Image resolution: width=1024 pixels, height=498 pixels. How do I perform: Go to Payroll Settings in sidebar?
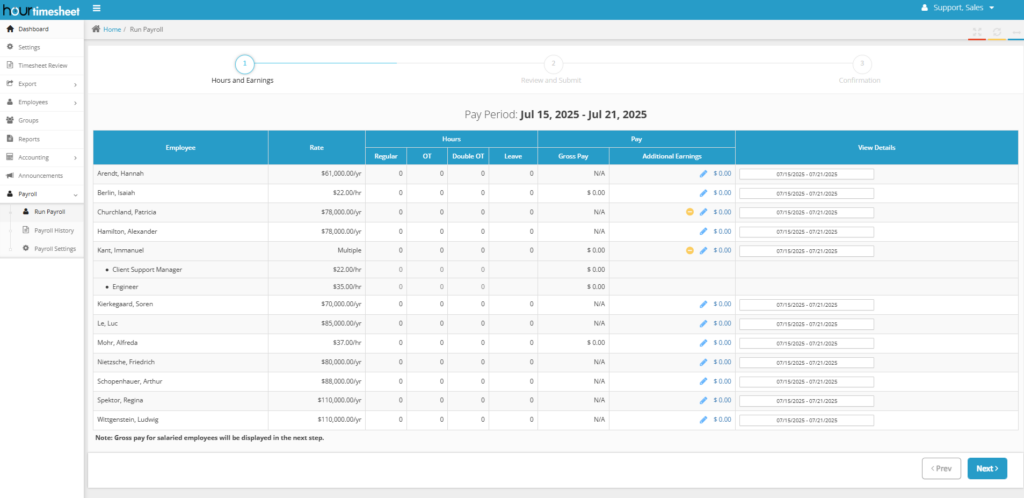click(x=55, y=248)
